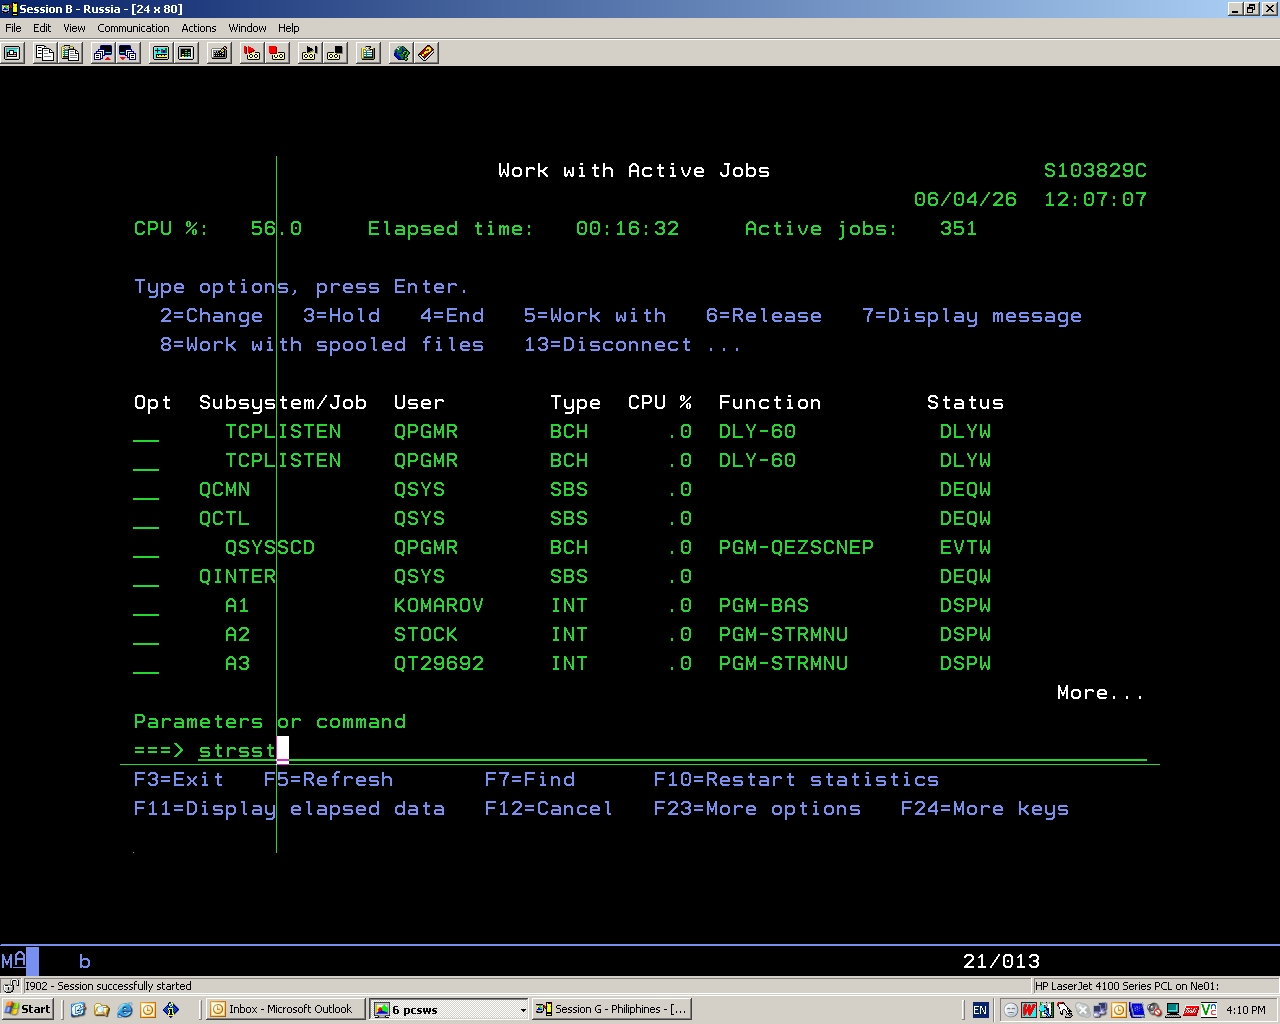Stop the macro with the Stop icon
The width and height of the screenshot is (1280, 1024).
pos(335,53)
